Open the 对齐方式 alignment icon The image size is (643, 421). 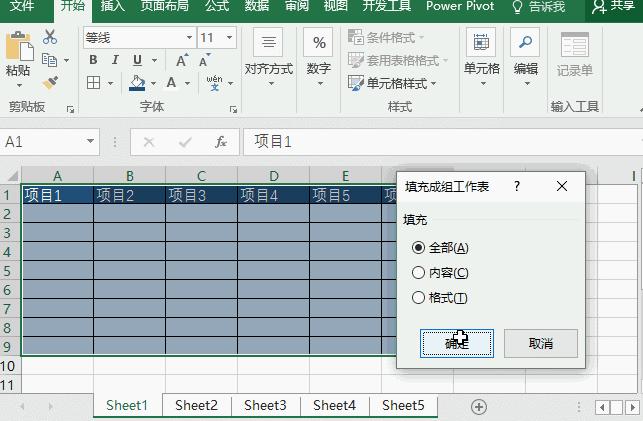point(269,42)
